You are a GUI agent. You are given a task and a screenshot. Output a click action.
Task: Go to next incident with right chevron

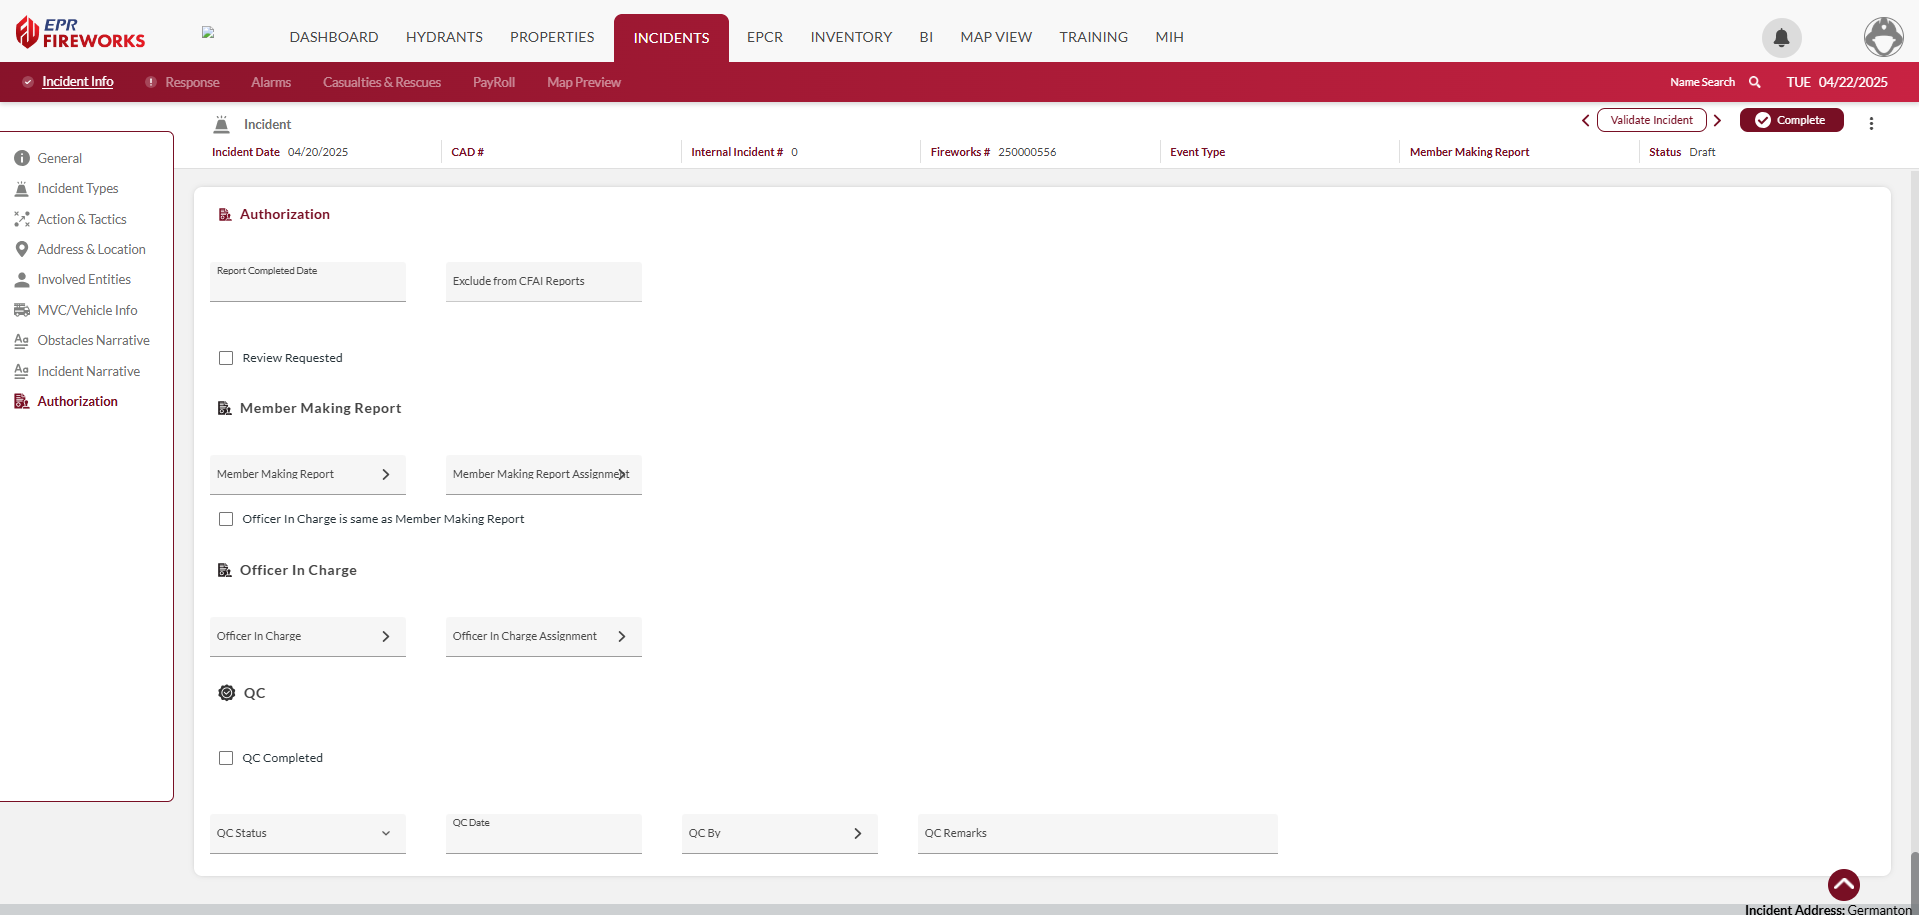tap(1717, 120)
